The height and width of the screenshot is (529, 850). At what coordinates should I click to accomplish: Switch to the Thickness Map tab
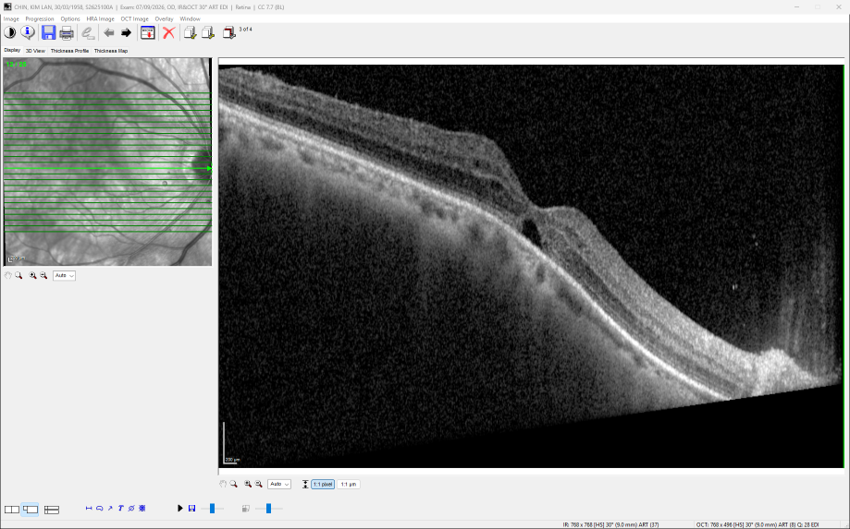(x=111, y=51)
